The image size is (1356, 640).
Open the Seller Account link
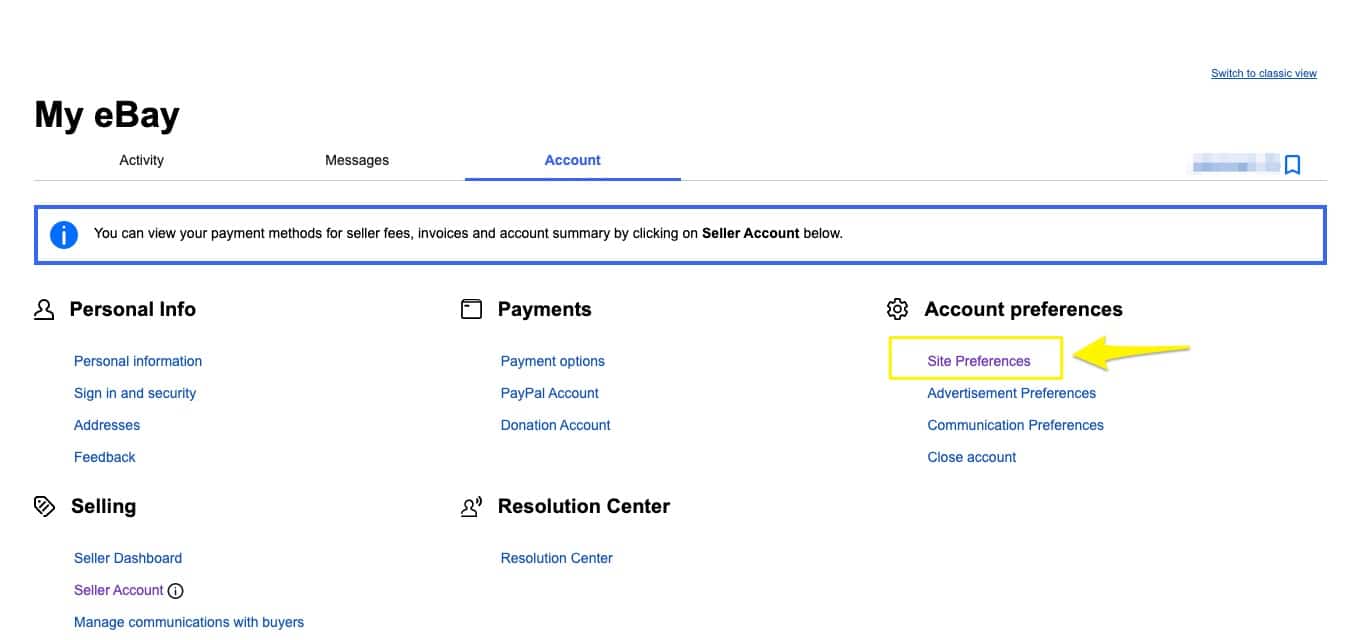pyautogui.click(x=119, y=590)
